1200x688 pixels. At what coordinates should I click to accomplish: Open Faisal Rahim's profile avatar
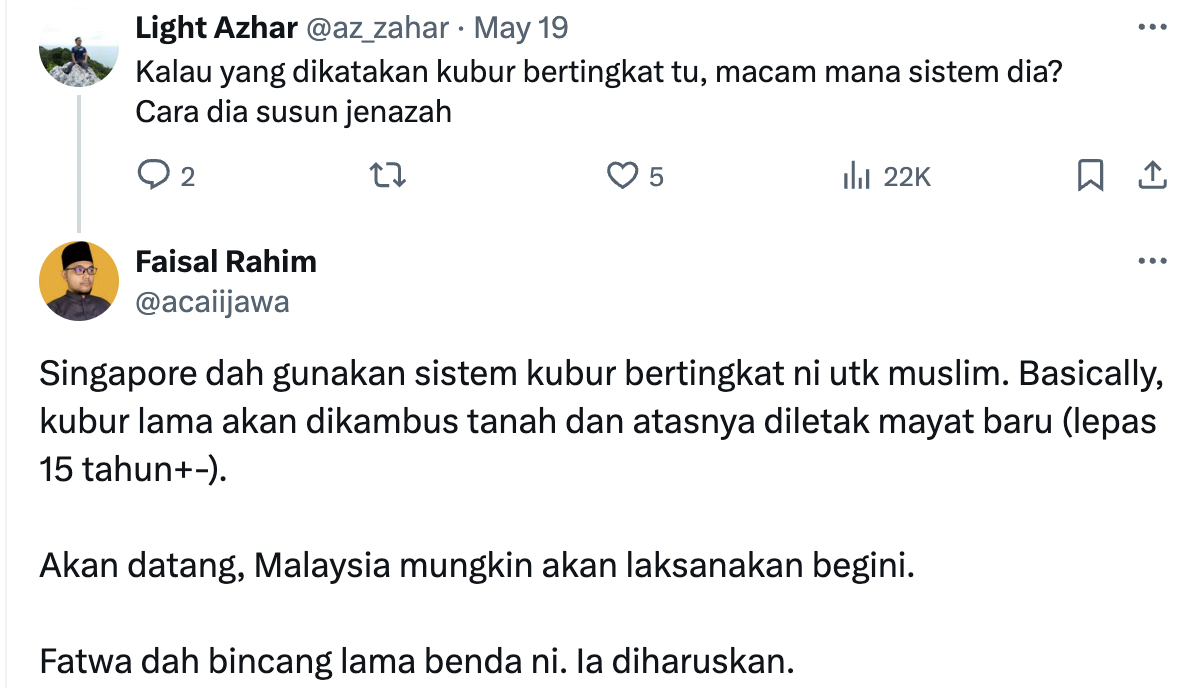pos(78,280)
